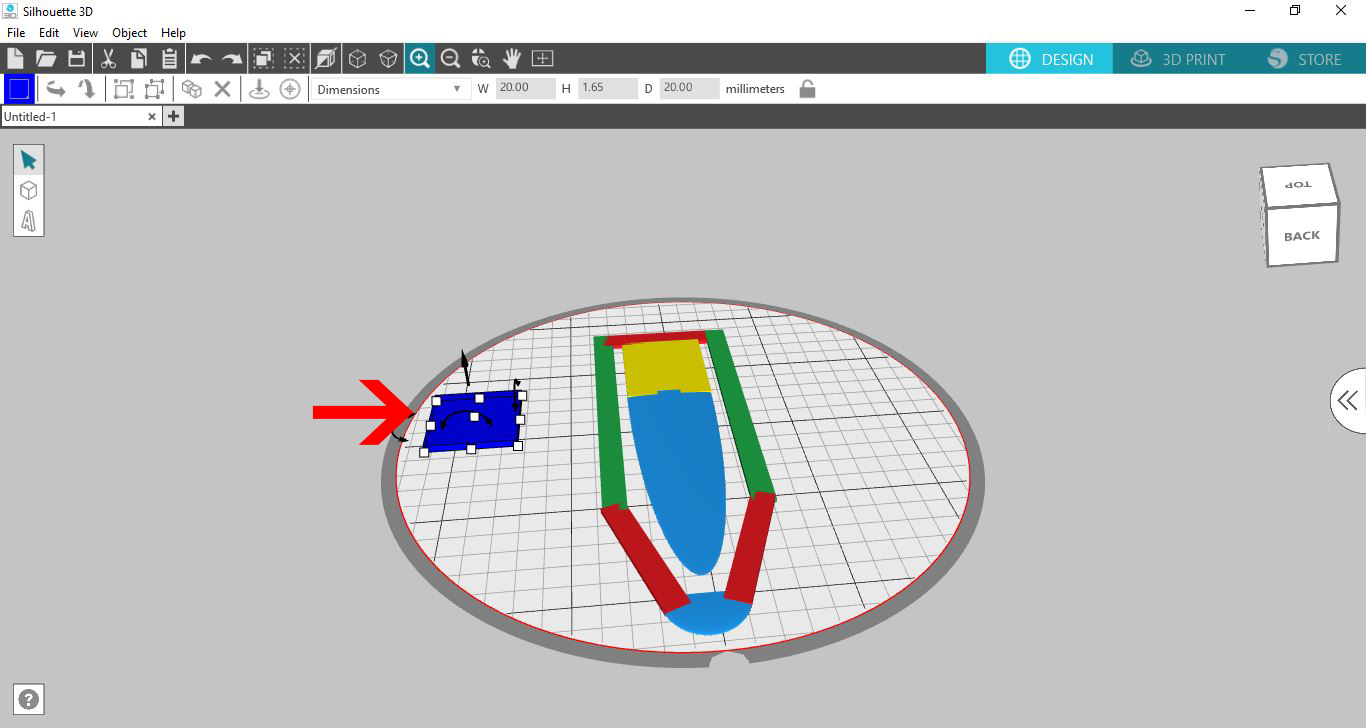
Task: Save the design with the floppy disk icon
Action: coord(77,58)
